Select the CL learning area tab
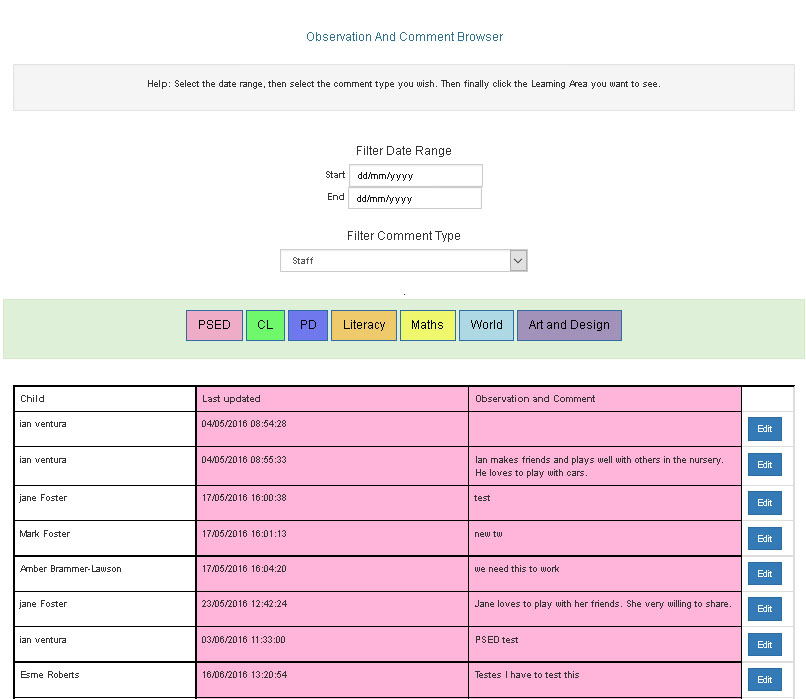The height and width of the screenshot is (699, 806). tap(265, 325)
